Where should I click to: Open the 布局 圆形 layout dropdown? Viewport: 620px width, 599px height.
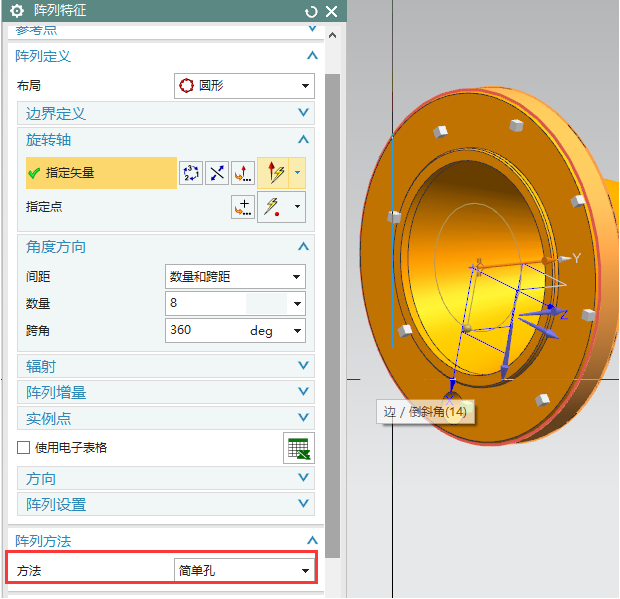click(x=244, y=86)
